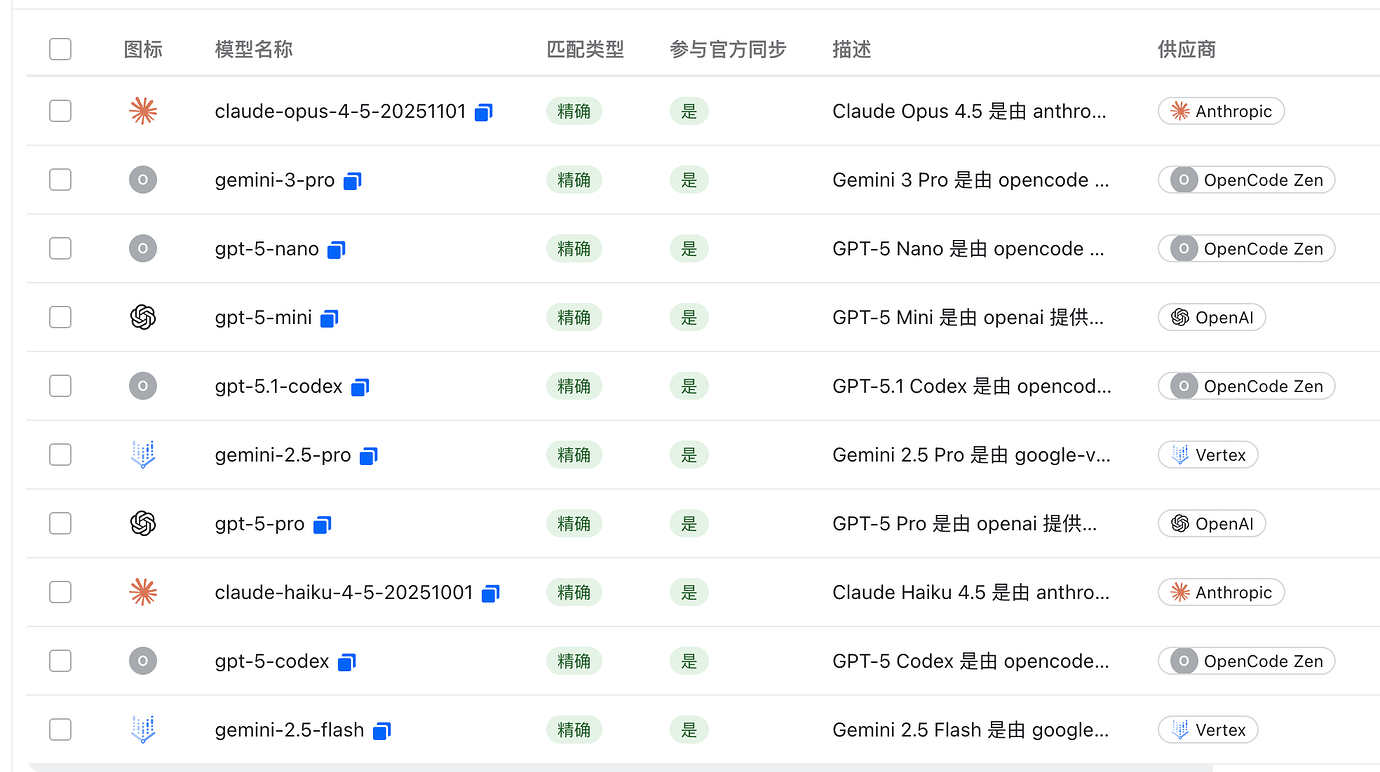Click the 是 tag in gpt-5-mini row
1380x772 pixels.
689,317
